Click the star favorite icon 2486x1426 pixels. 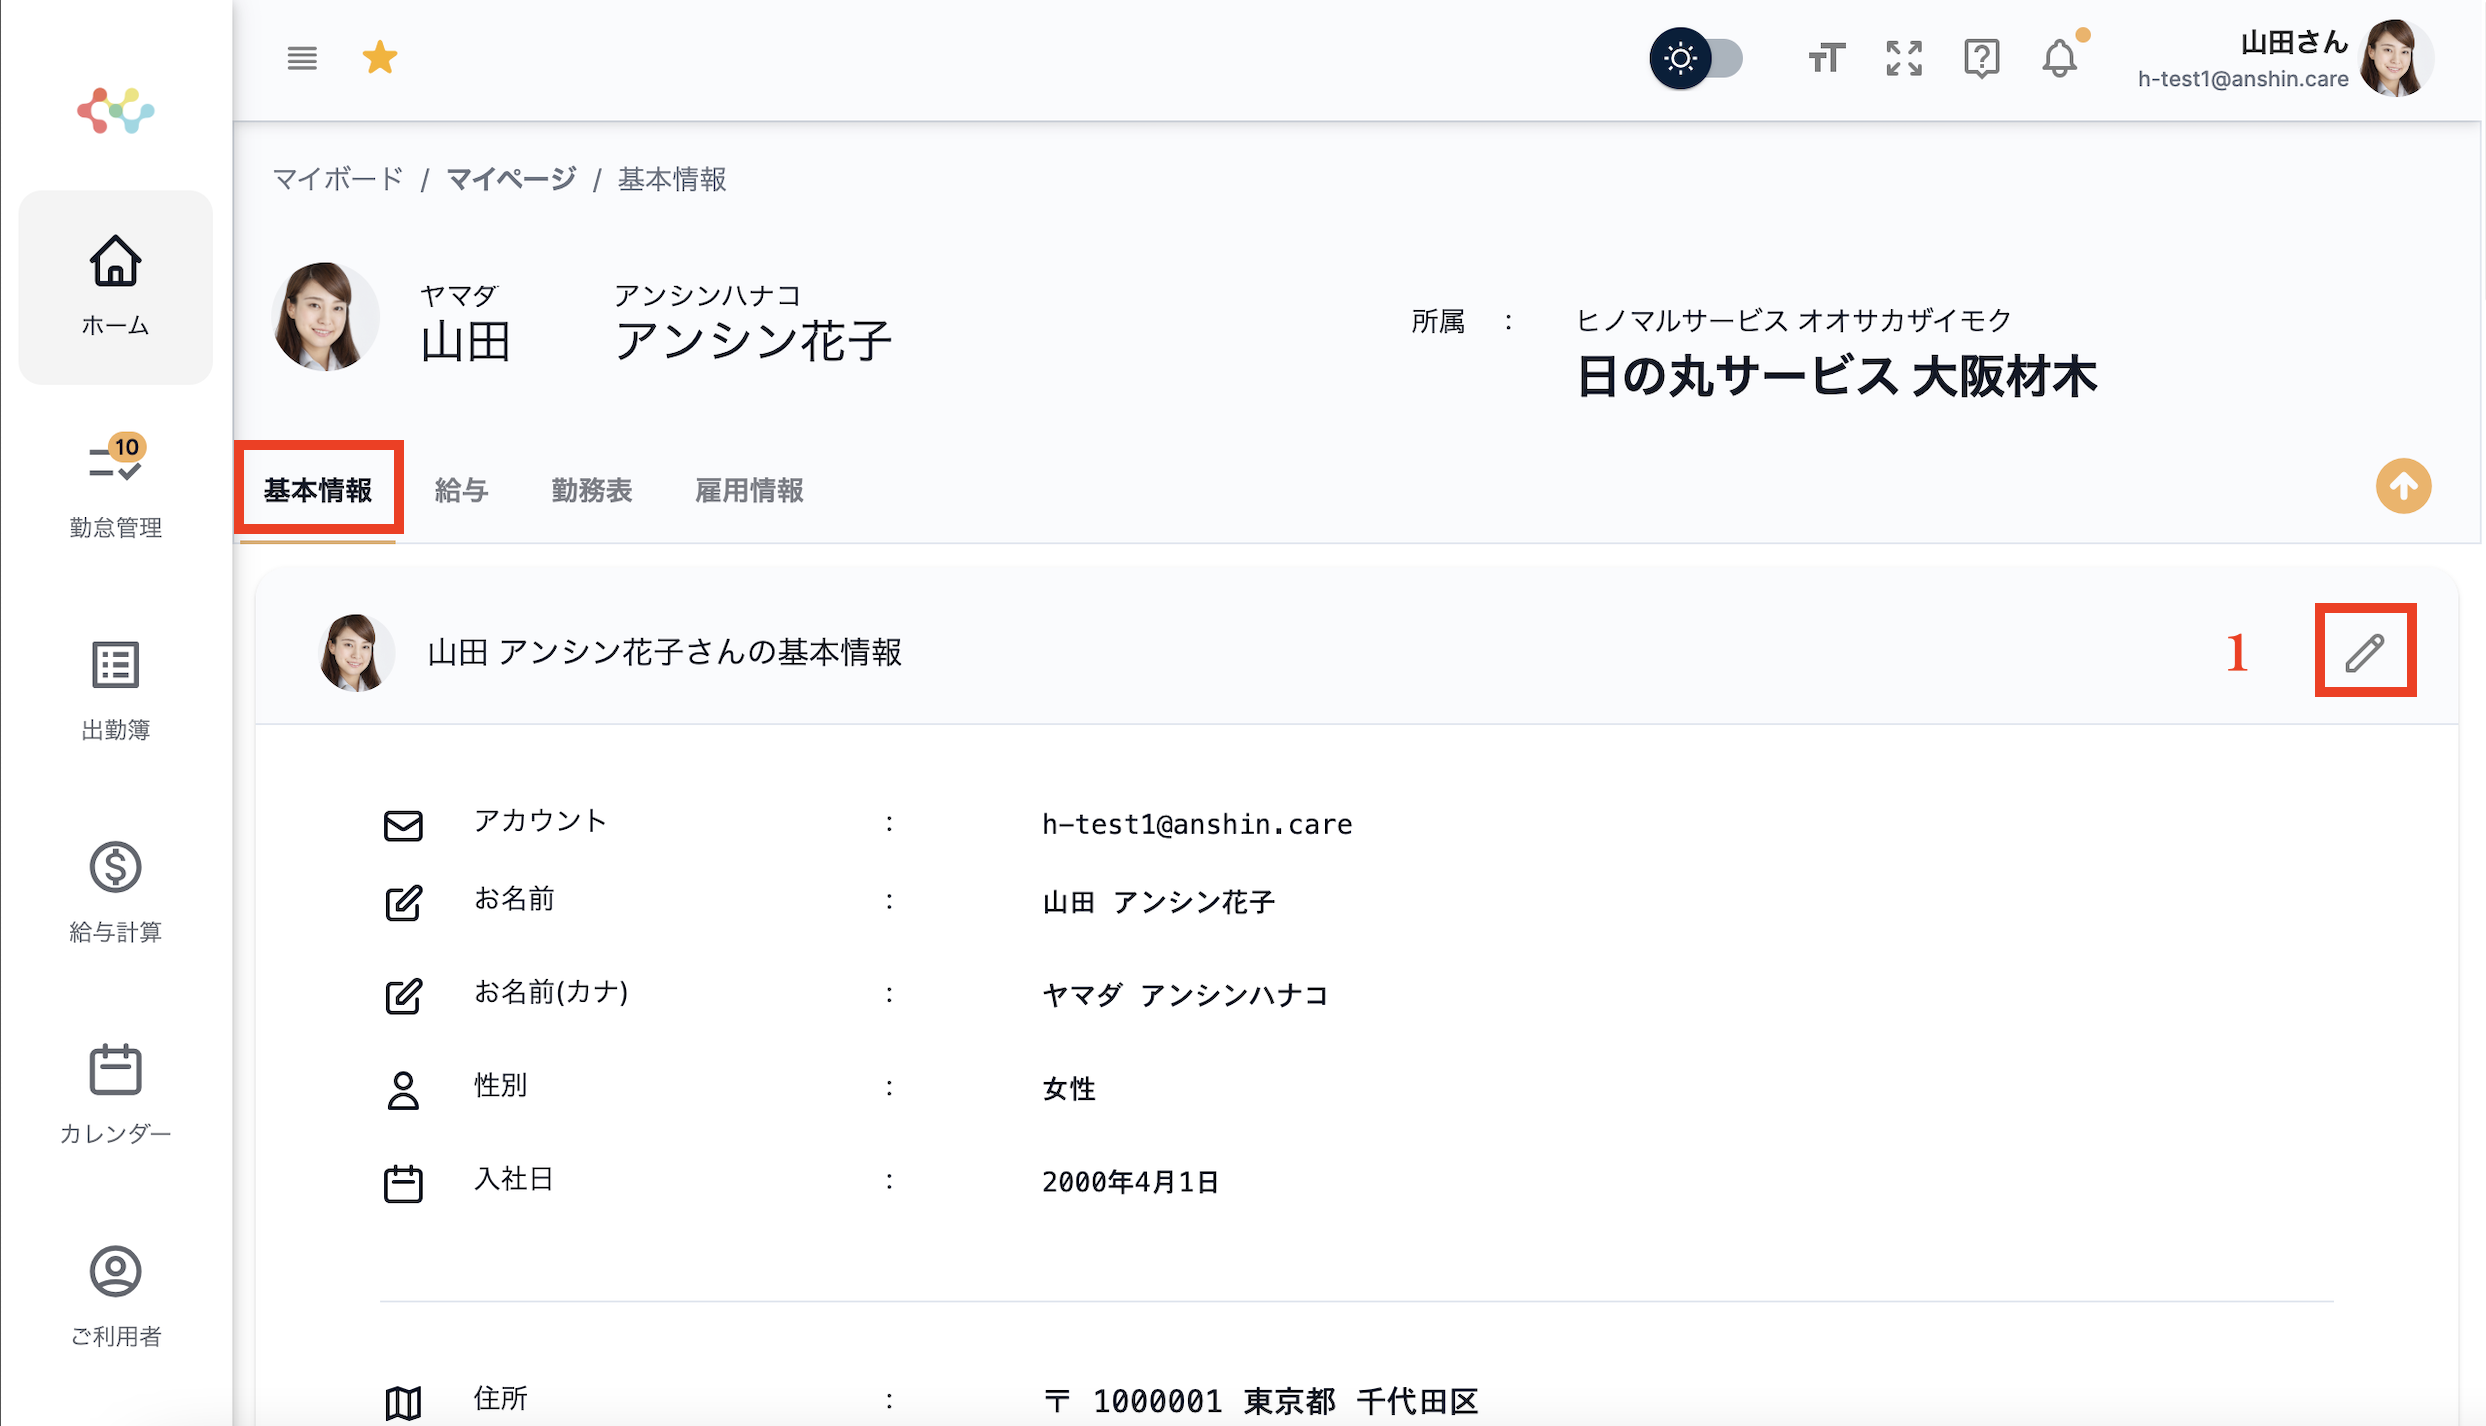click(x=379, y=57)
